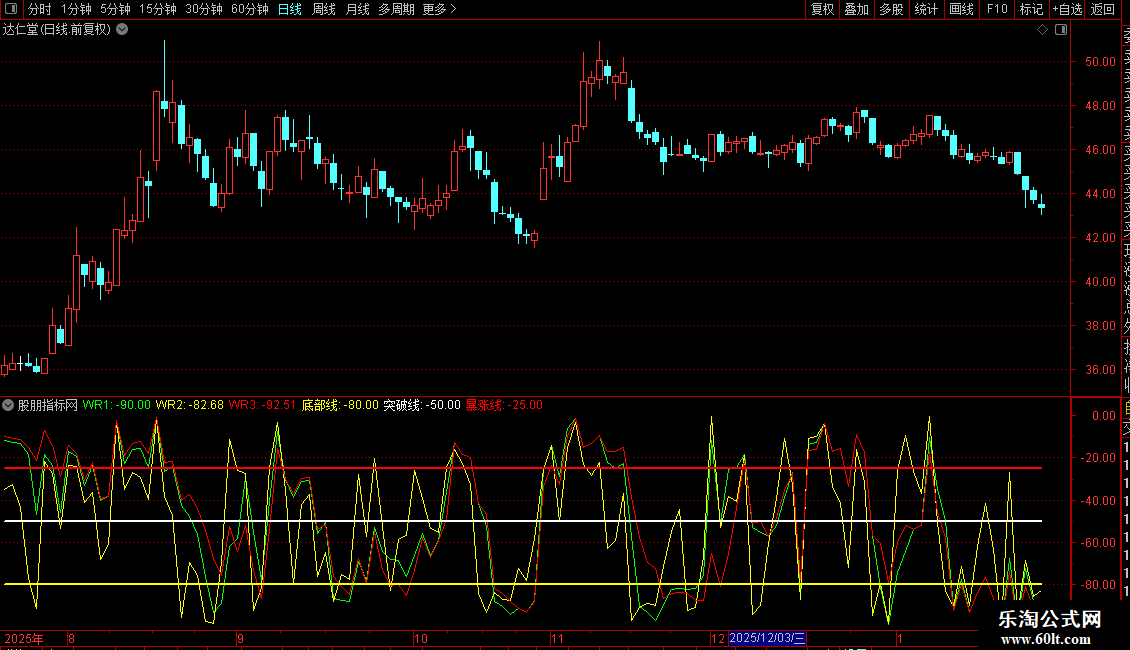1130x650 pixels.
Task: Click the 2025年 label on date axis
Action: (x=24, y=638)
